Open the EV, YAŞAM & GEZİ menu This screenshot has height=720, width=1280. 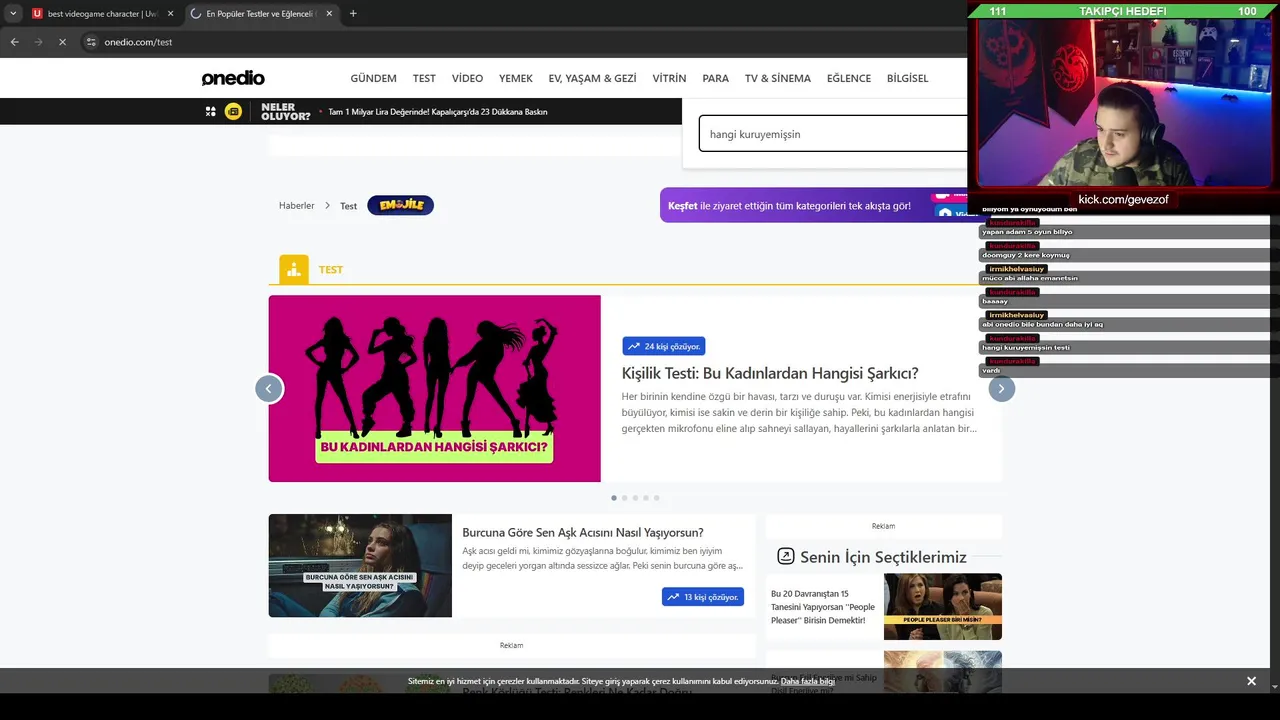click(x=592, y=78)
